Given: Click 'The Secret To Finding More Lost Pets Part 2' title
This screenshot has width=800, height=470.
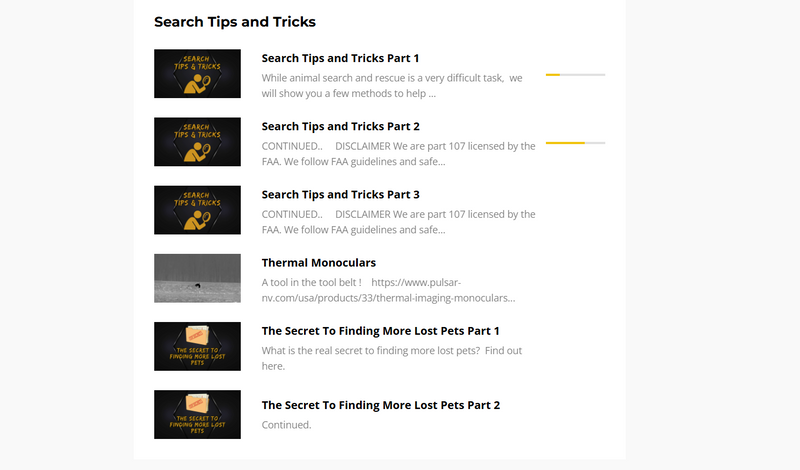Looking at the screenshot, I should click(x=381, y=405).
